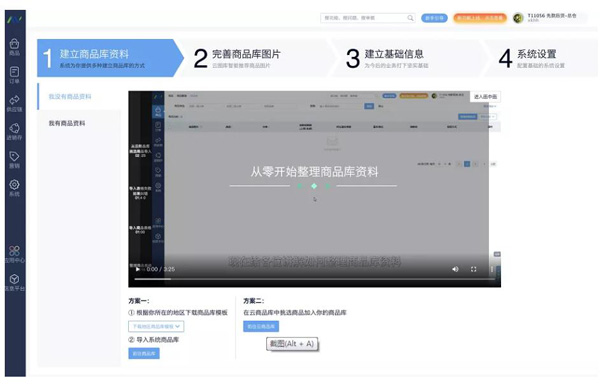Open the 进销存 inventory sidebar icon

point(15,131)
